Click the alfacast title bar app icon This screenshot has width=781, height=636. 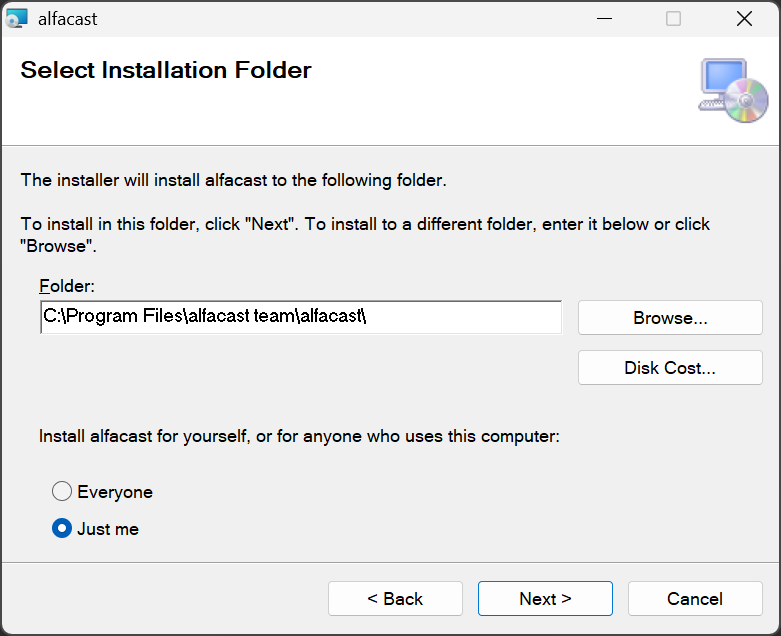(x=16, y=18)
